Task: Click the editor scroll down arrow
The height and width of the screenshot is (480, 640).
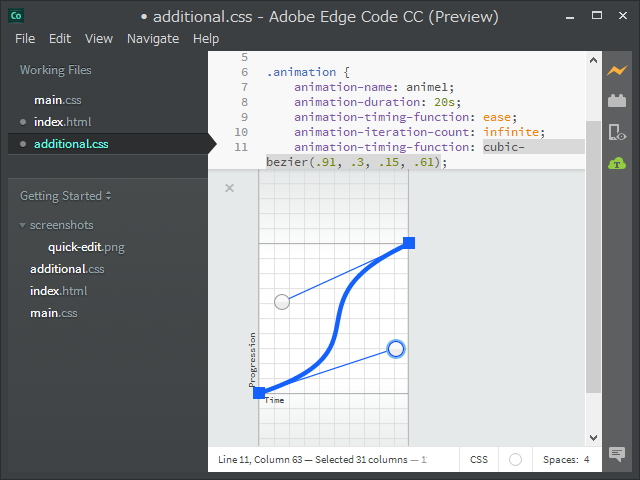Action: tap(593, 438)
